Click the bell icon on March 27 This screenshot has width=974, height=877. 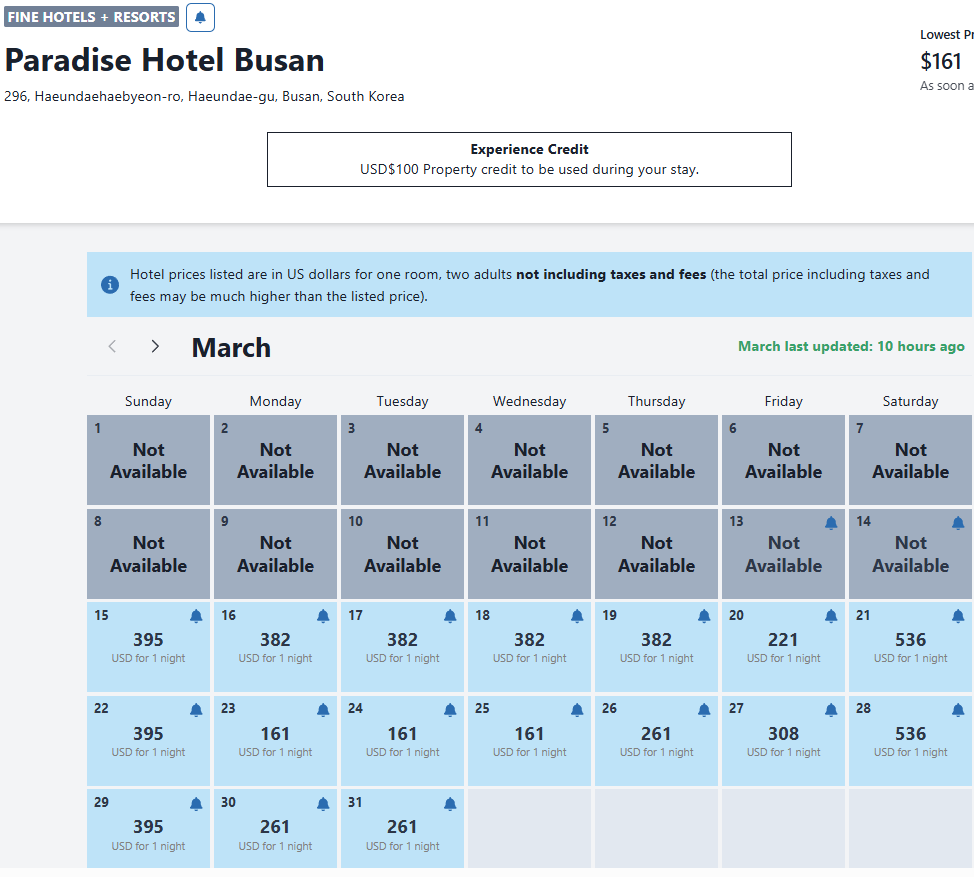coord(831,710)
